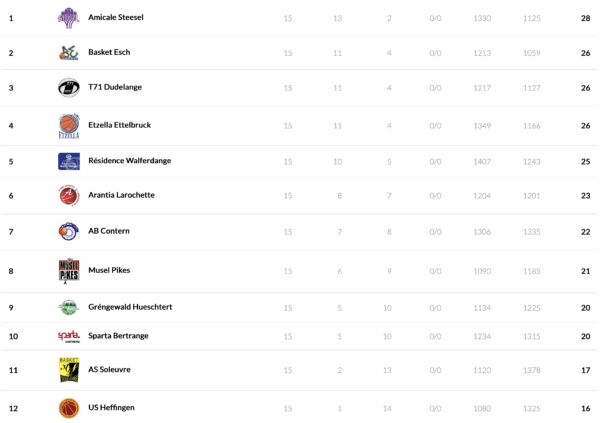600x423 pixels.
Task: Click the Sparta Bertrange team logo
Action: tap(68, 336)
